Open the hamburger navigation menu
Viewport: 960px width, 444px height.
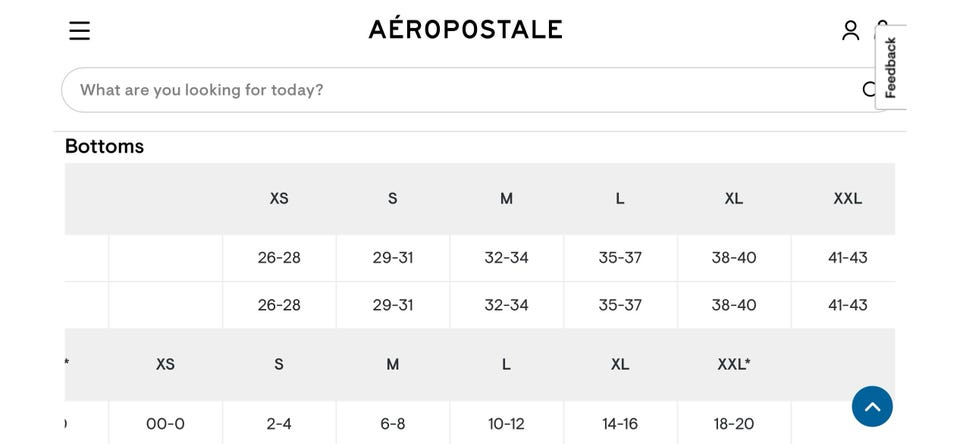pyautogui.click(x=80, y=31)
